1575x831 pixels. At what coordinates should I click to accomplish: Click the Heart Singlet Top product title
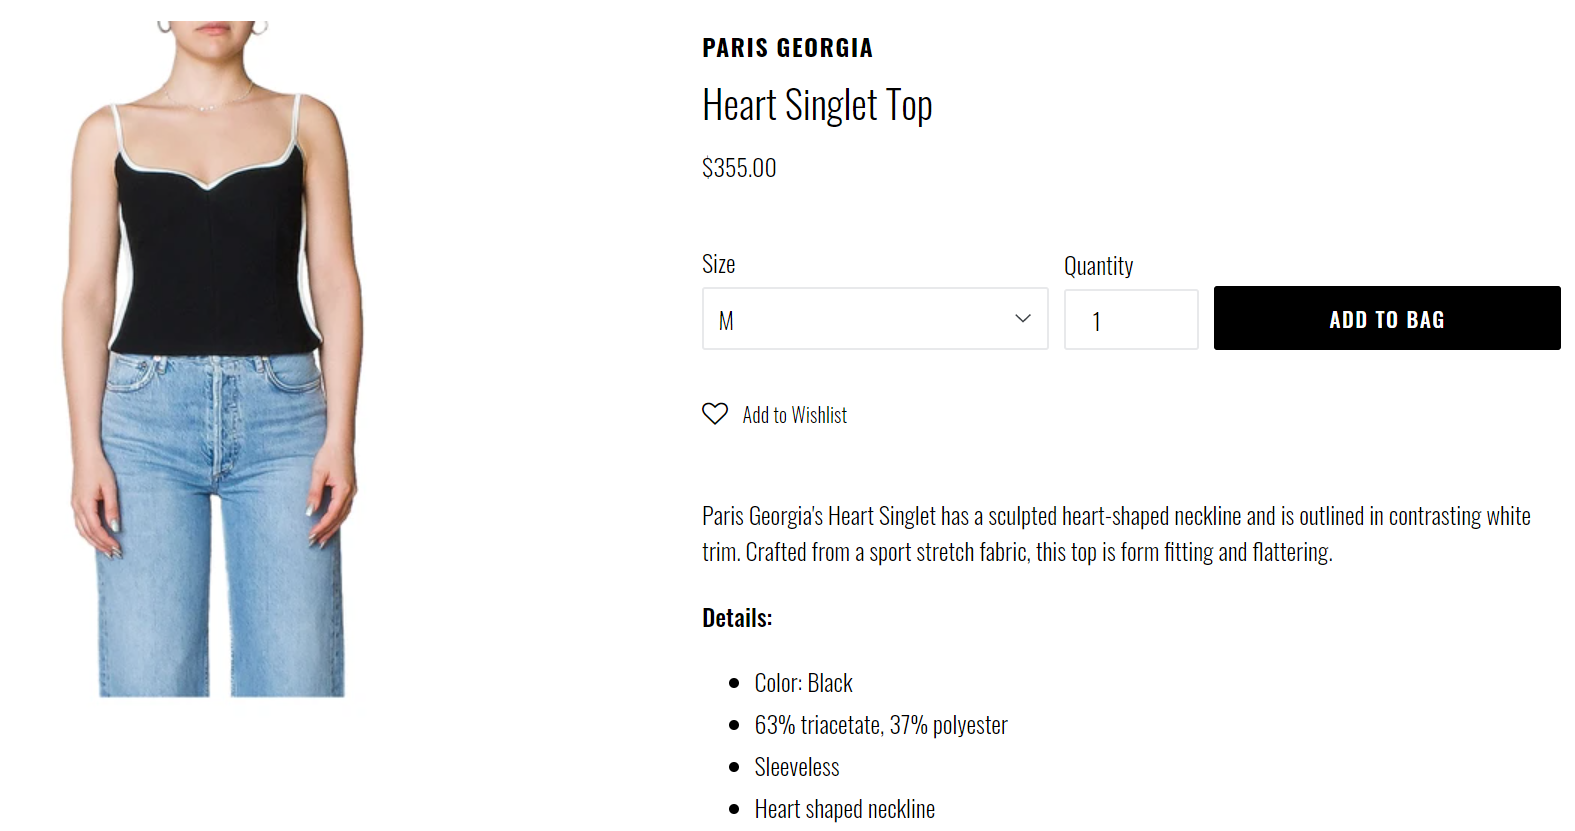817,105
